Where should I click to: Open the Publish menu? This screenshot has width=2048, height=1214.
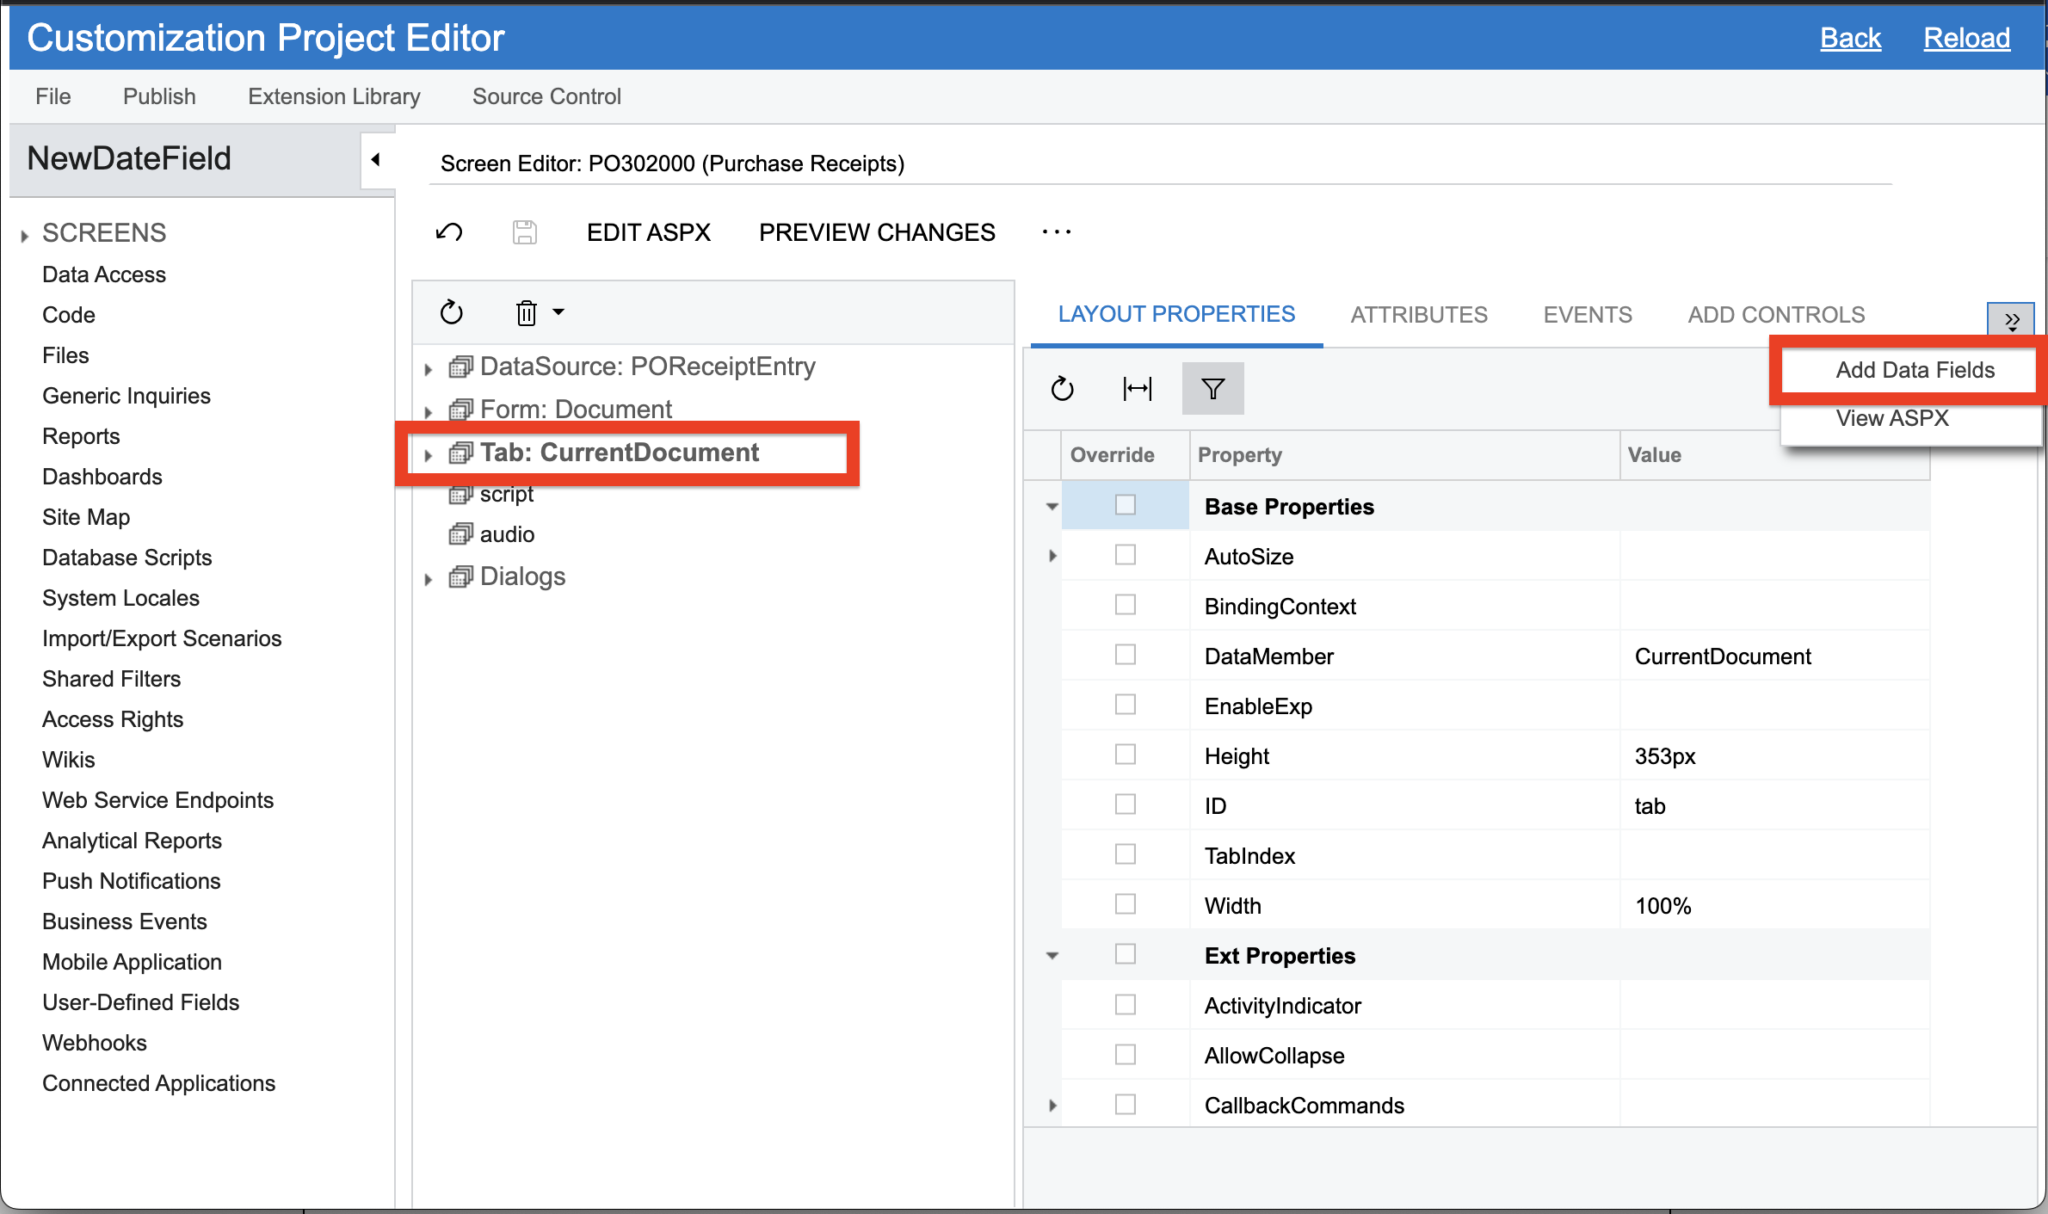158,96
